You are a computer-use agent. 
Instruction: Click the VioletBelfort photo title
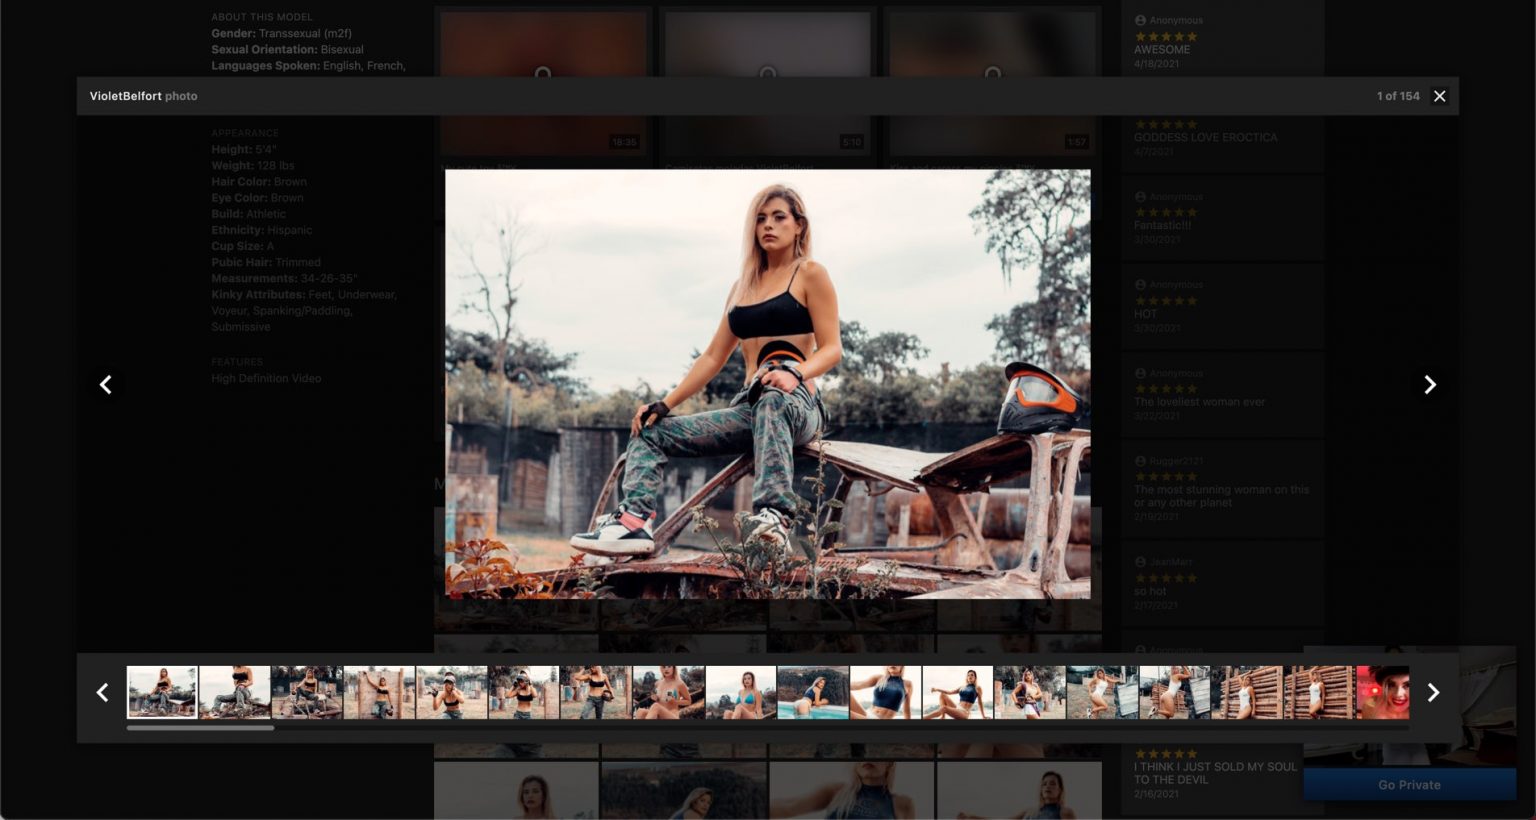[143, 96]
